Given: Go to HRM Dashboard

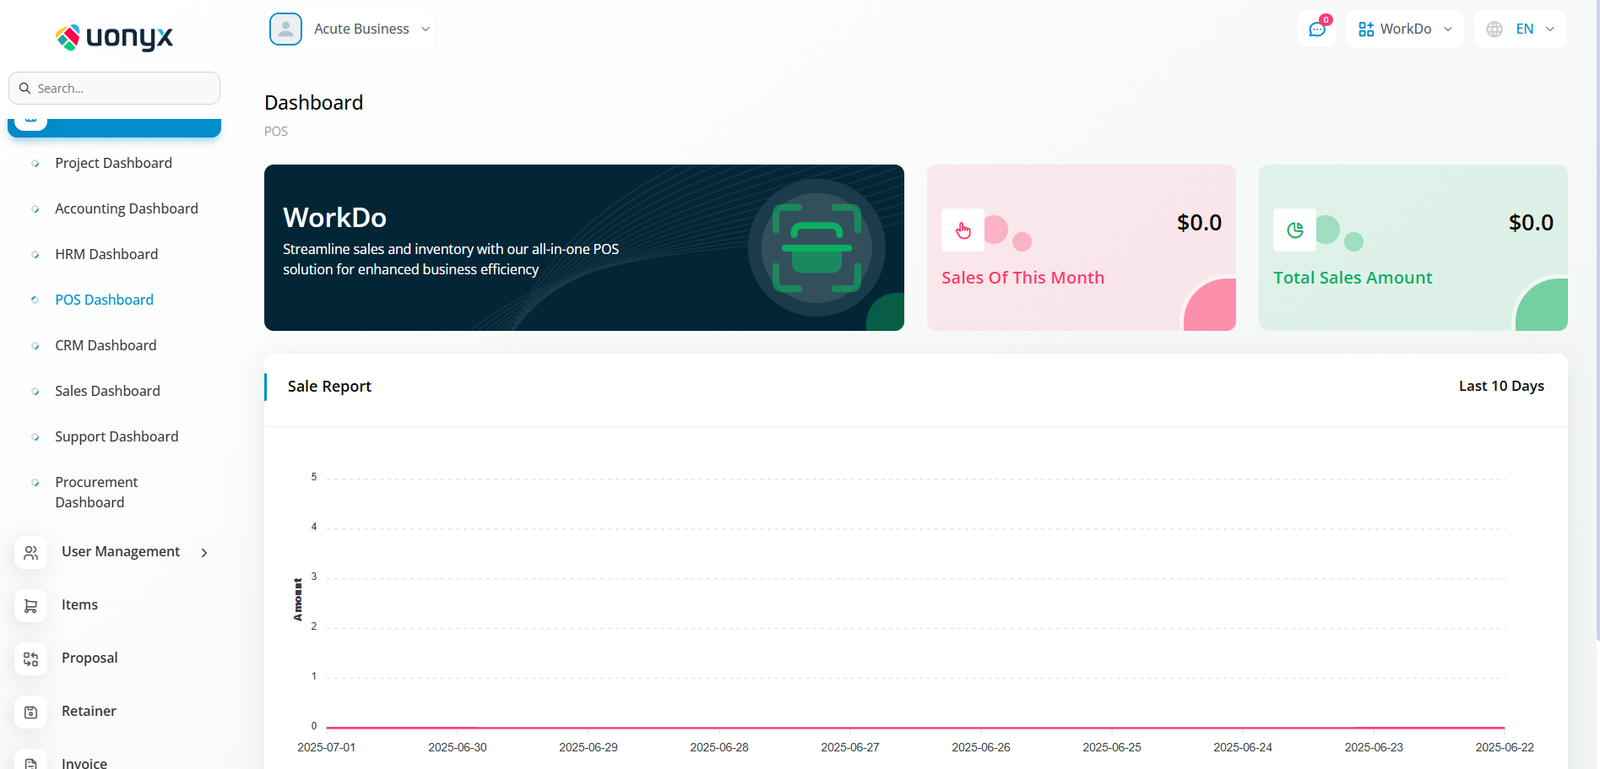Looking at the screenshot, I should [106, 254].
